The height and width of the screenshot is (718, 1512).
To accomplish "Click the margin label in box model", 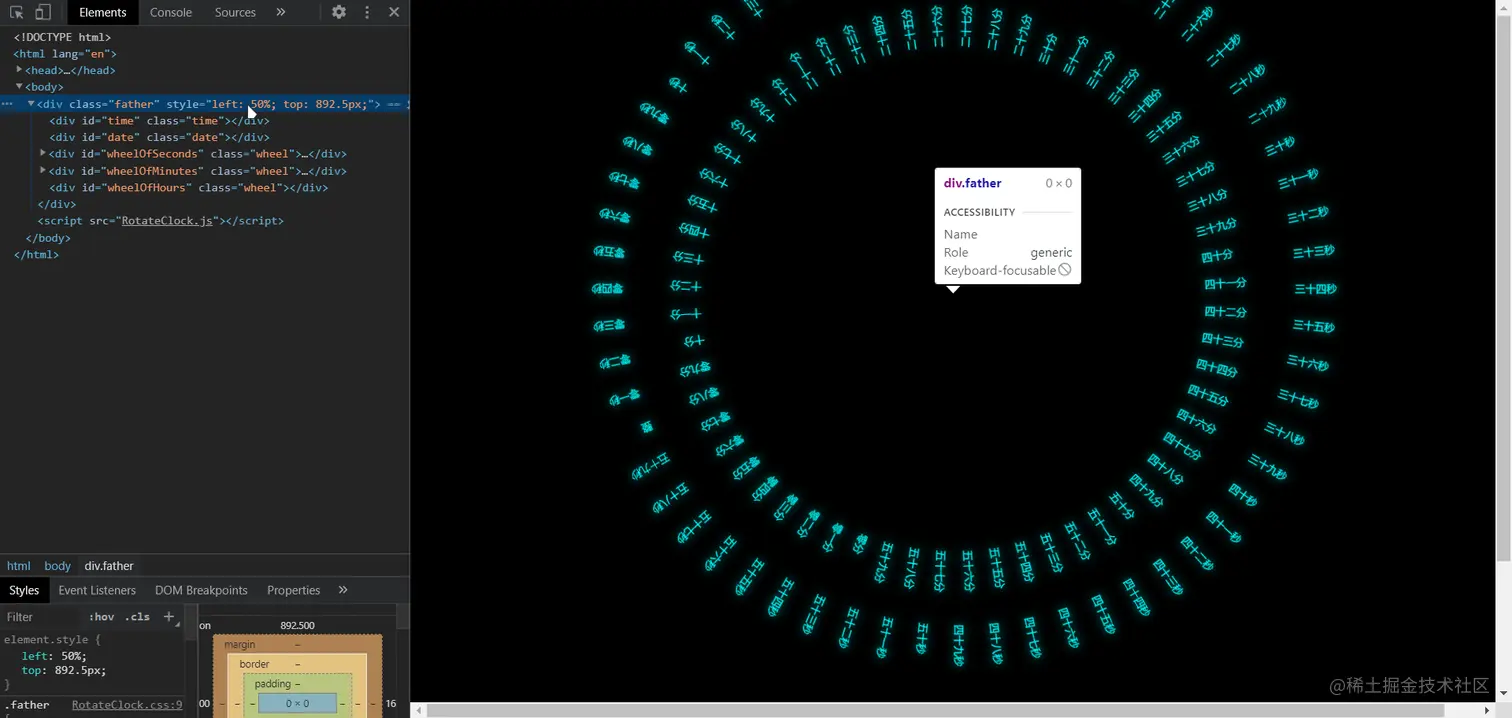I will [239, 645].
